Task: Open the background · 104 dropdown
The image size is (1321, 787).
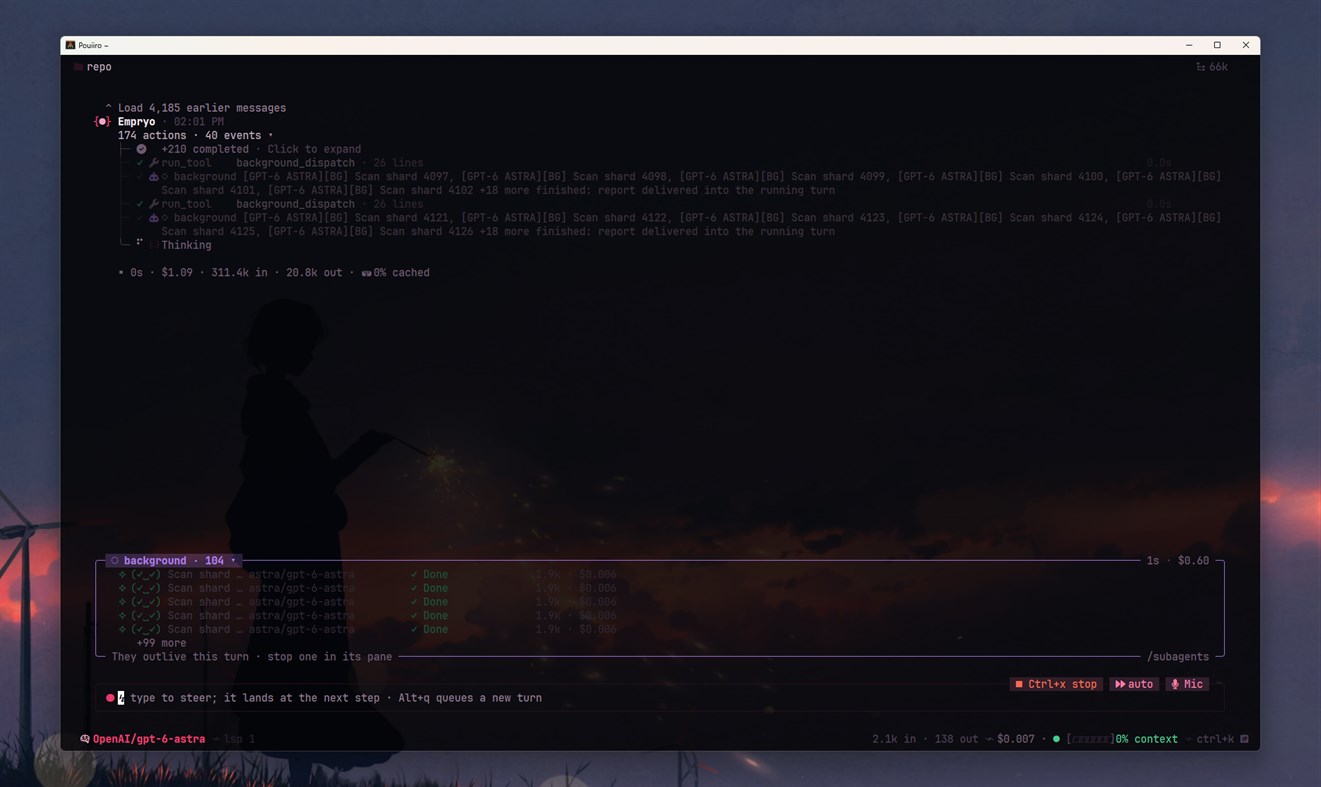Action: pos(173,561)
